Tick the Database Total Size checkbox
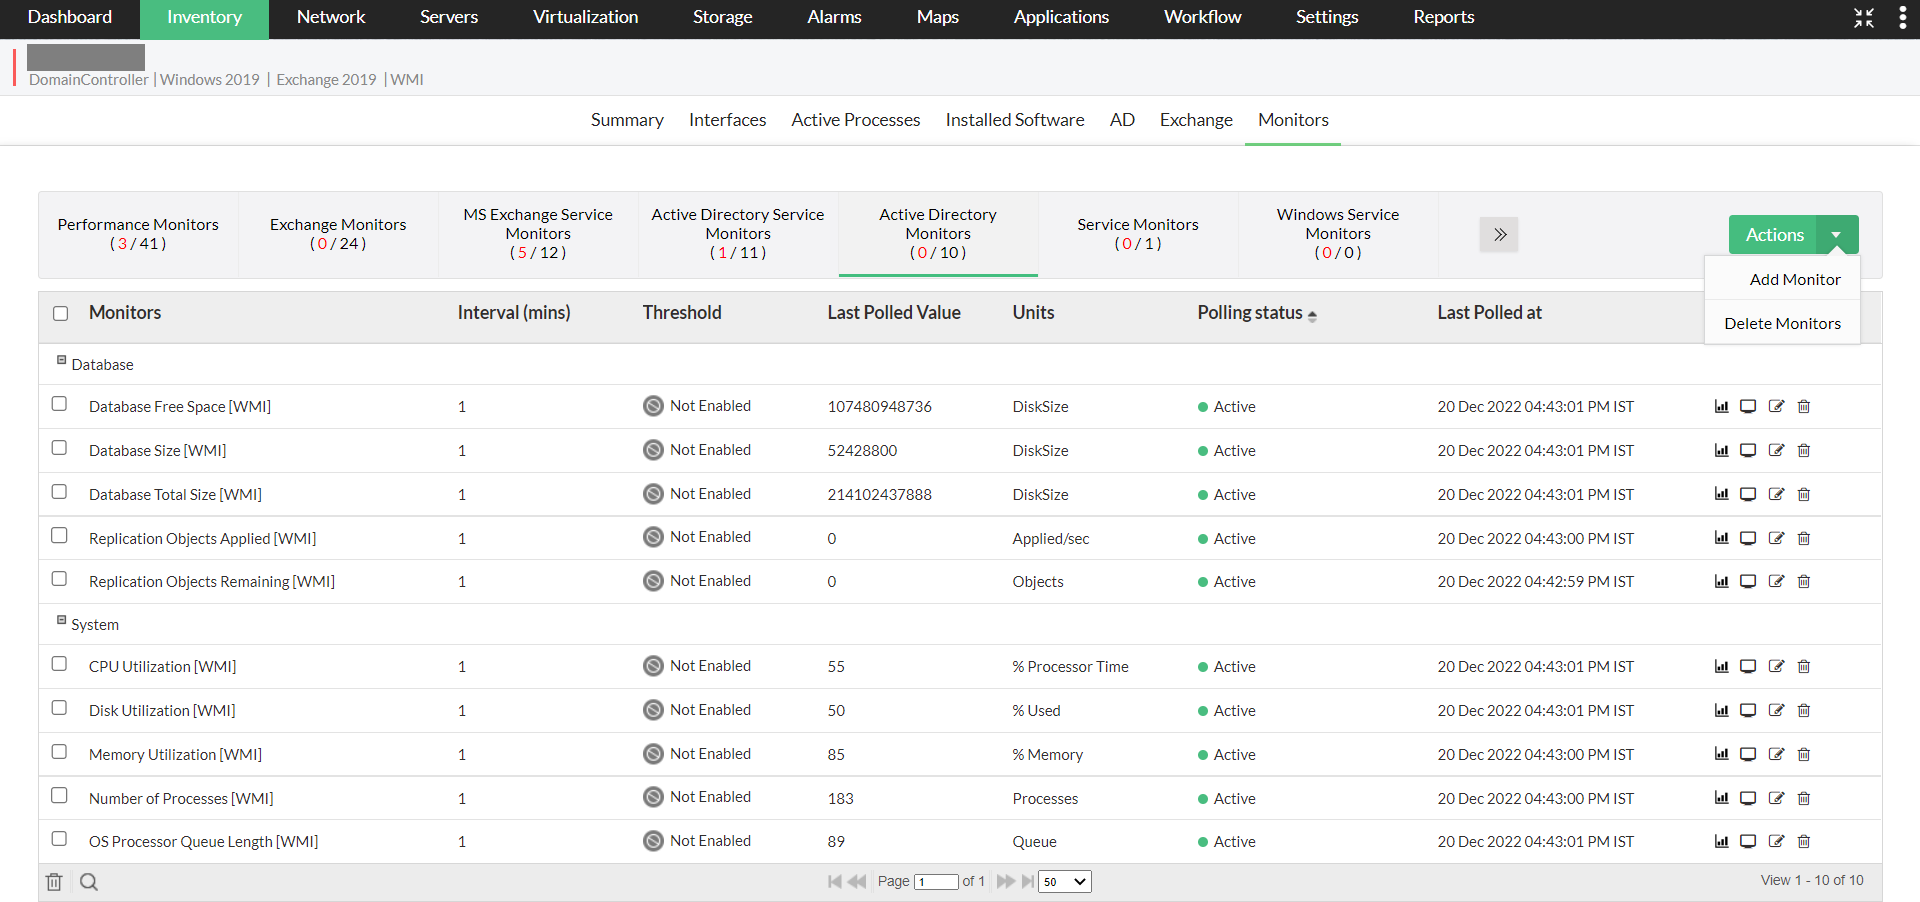This screenshot has height=902, width=1920. 60,492
